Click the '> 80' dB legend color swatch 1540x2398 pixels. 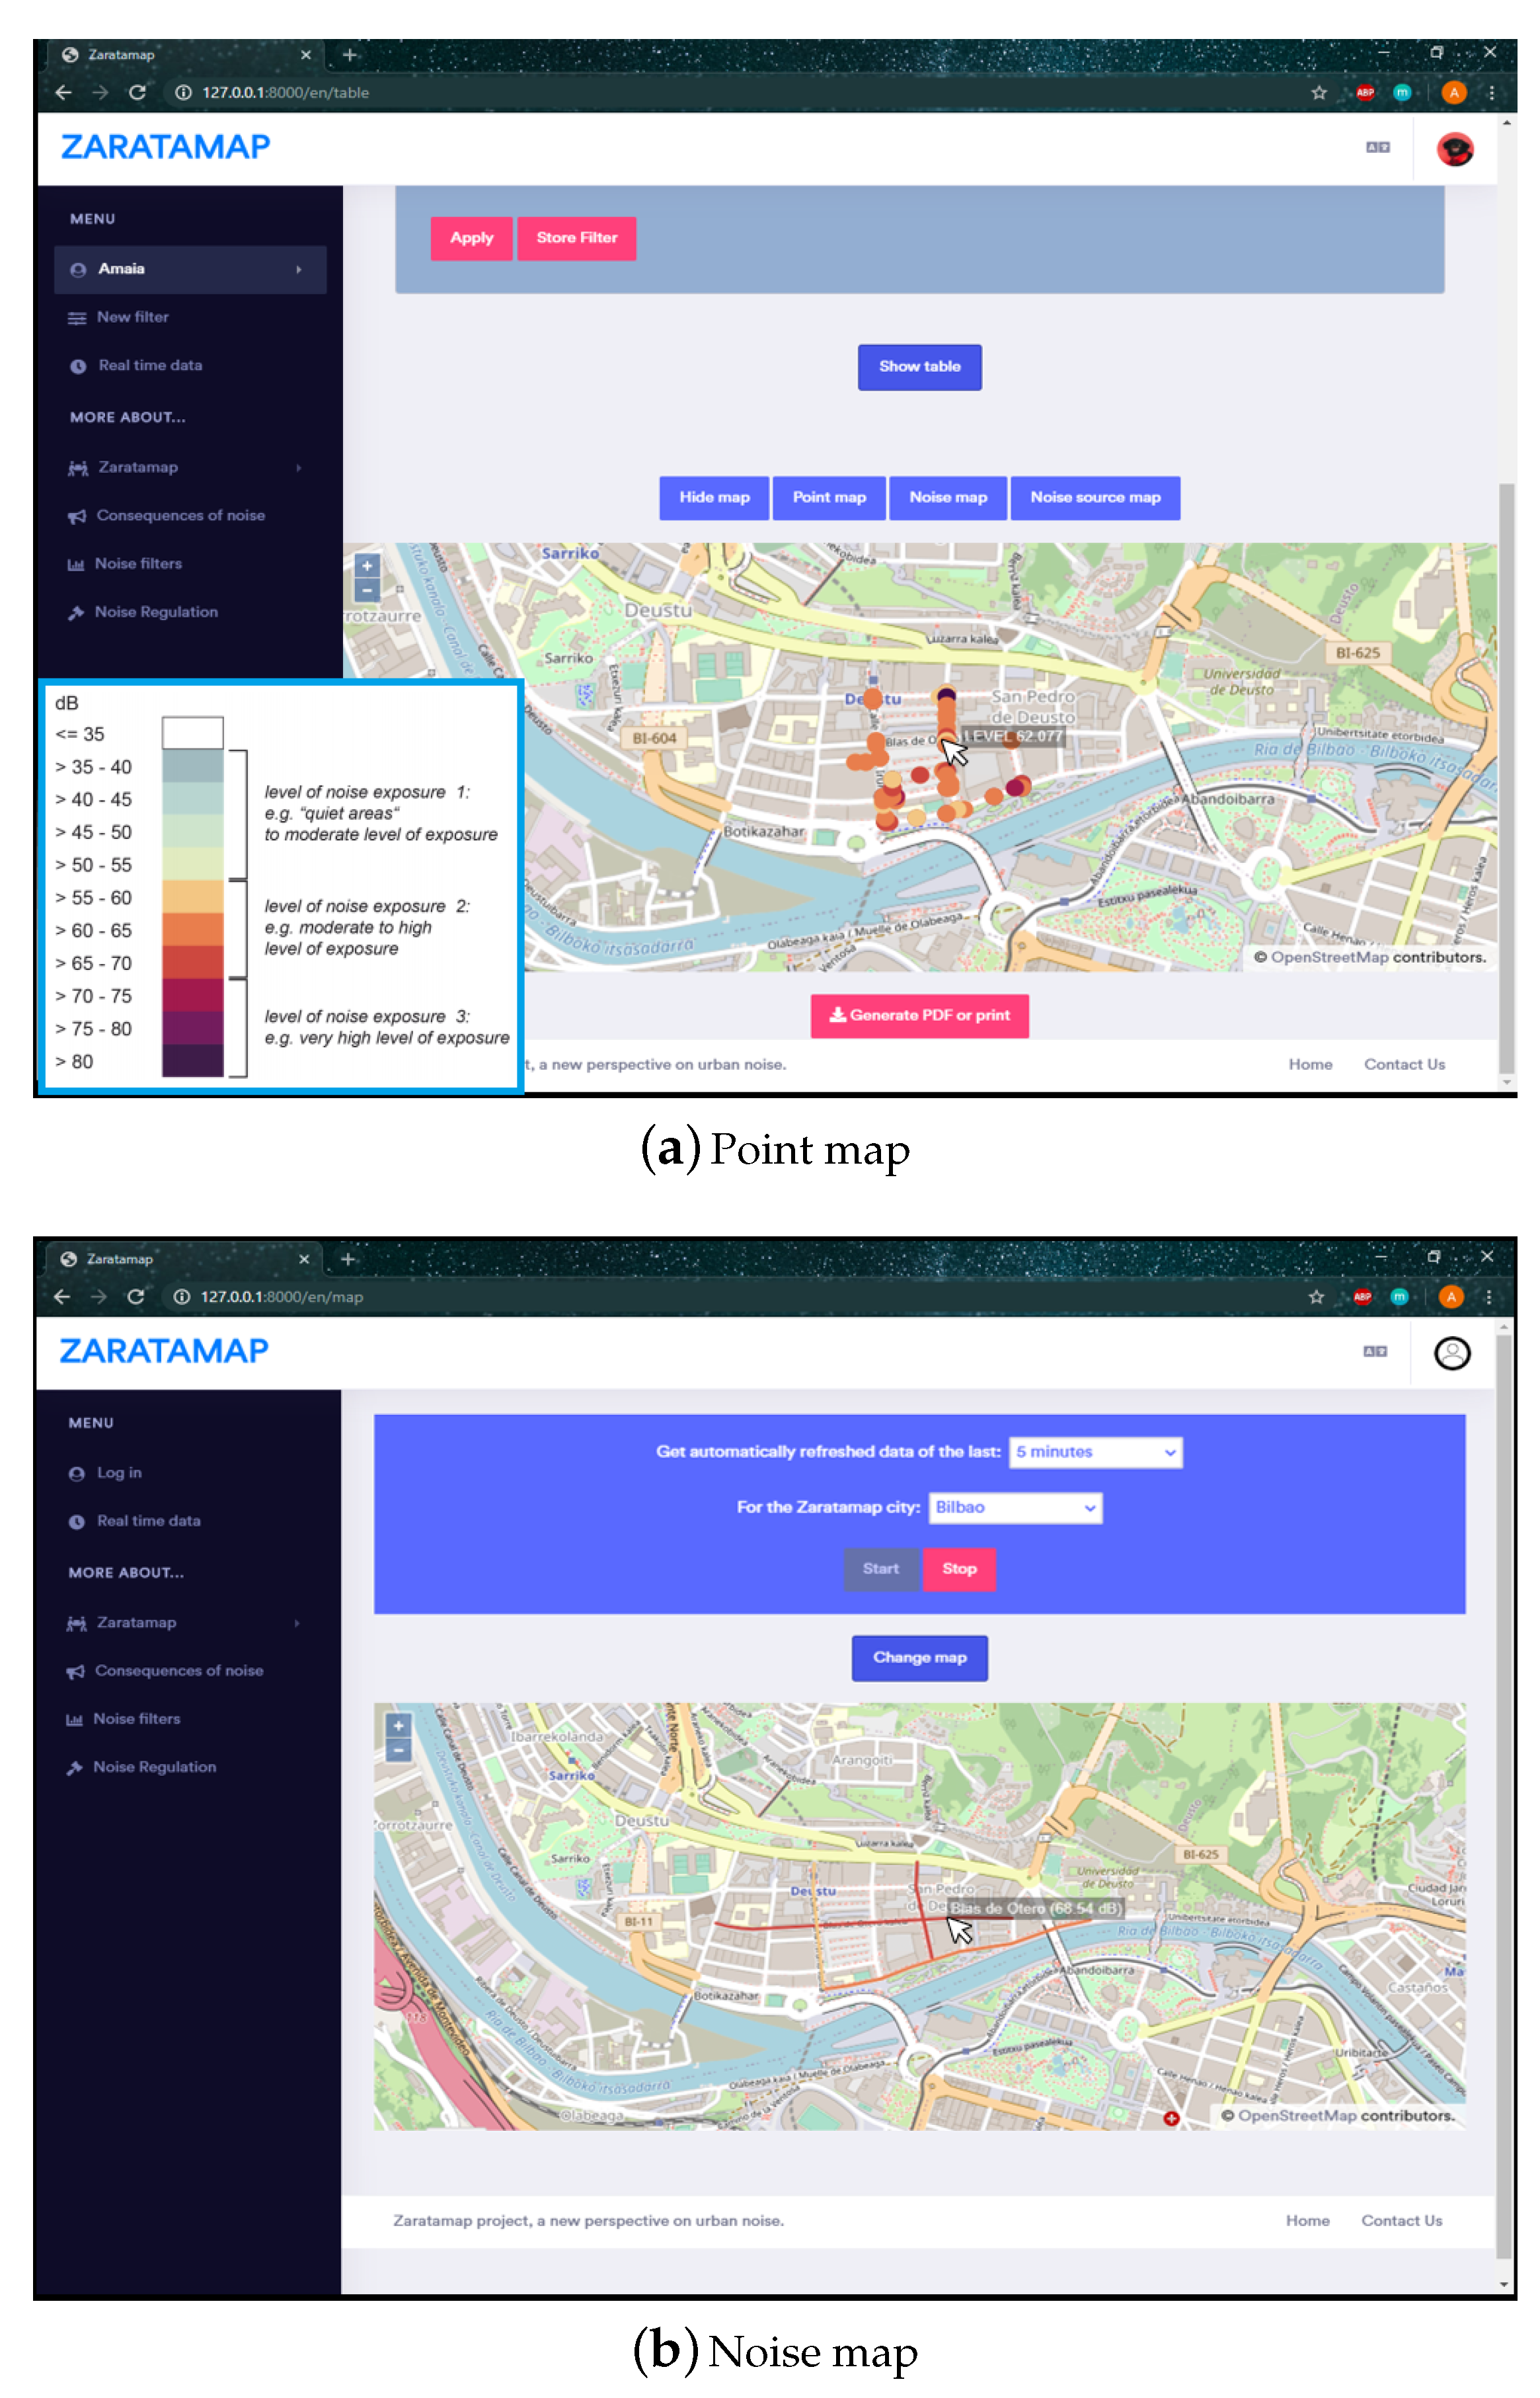(192, 1061)
